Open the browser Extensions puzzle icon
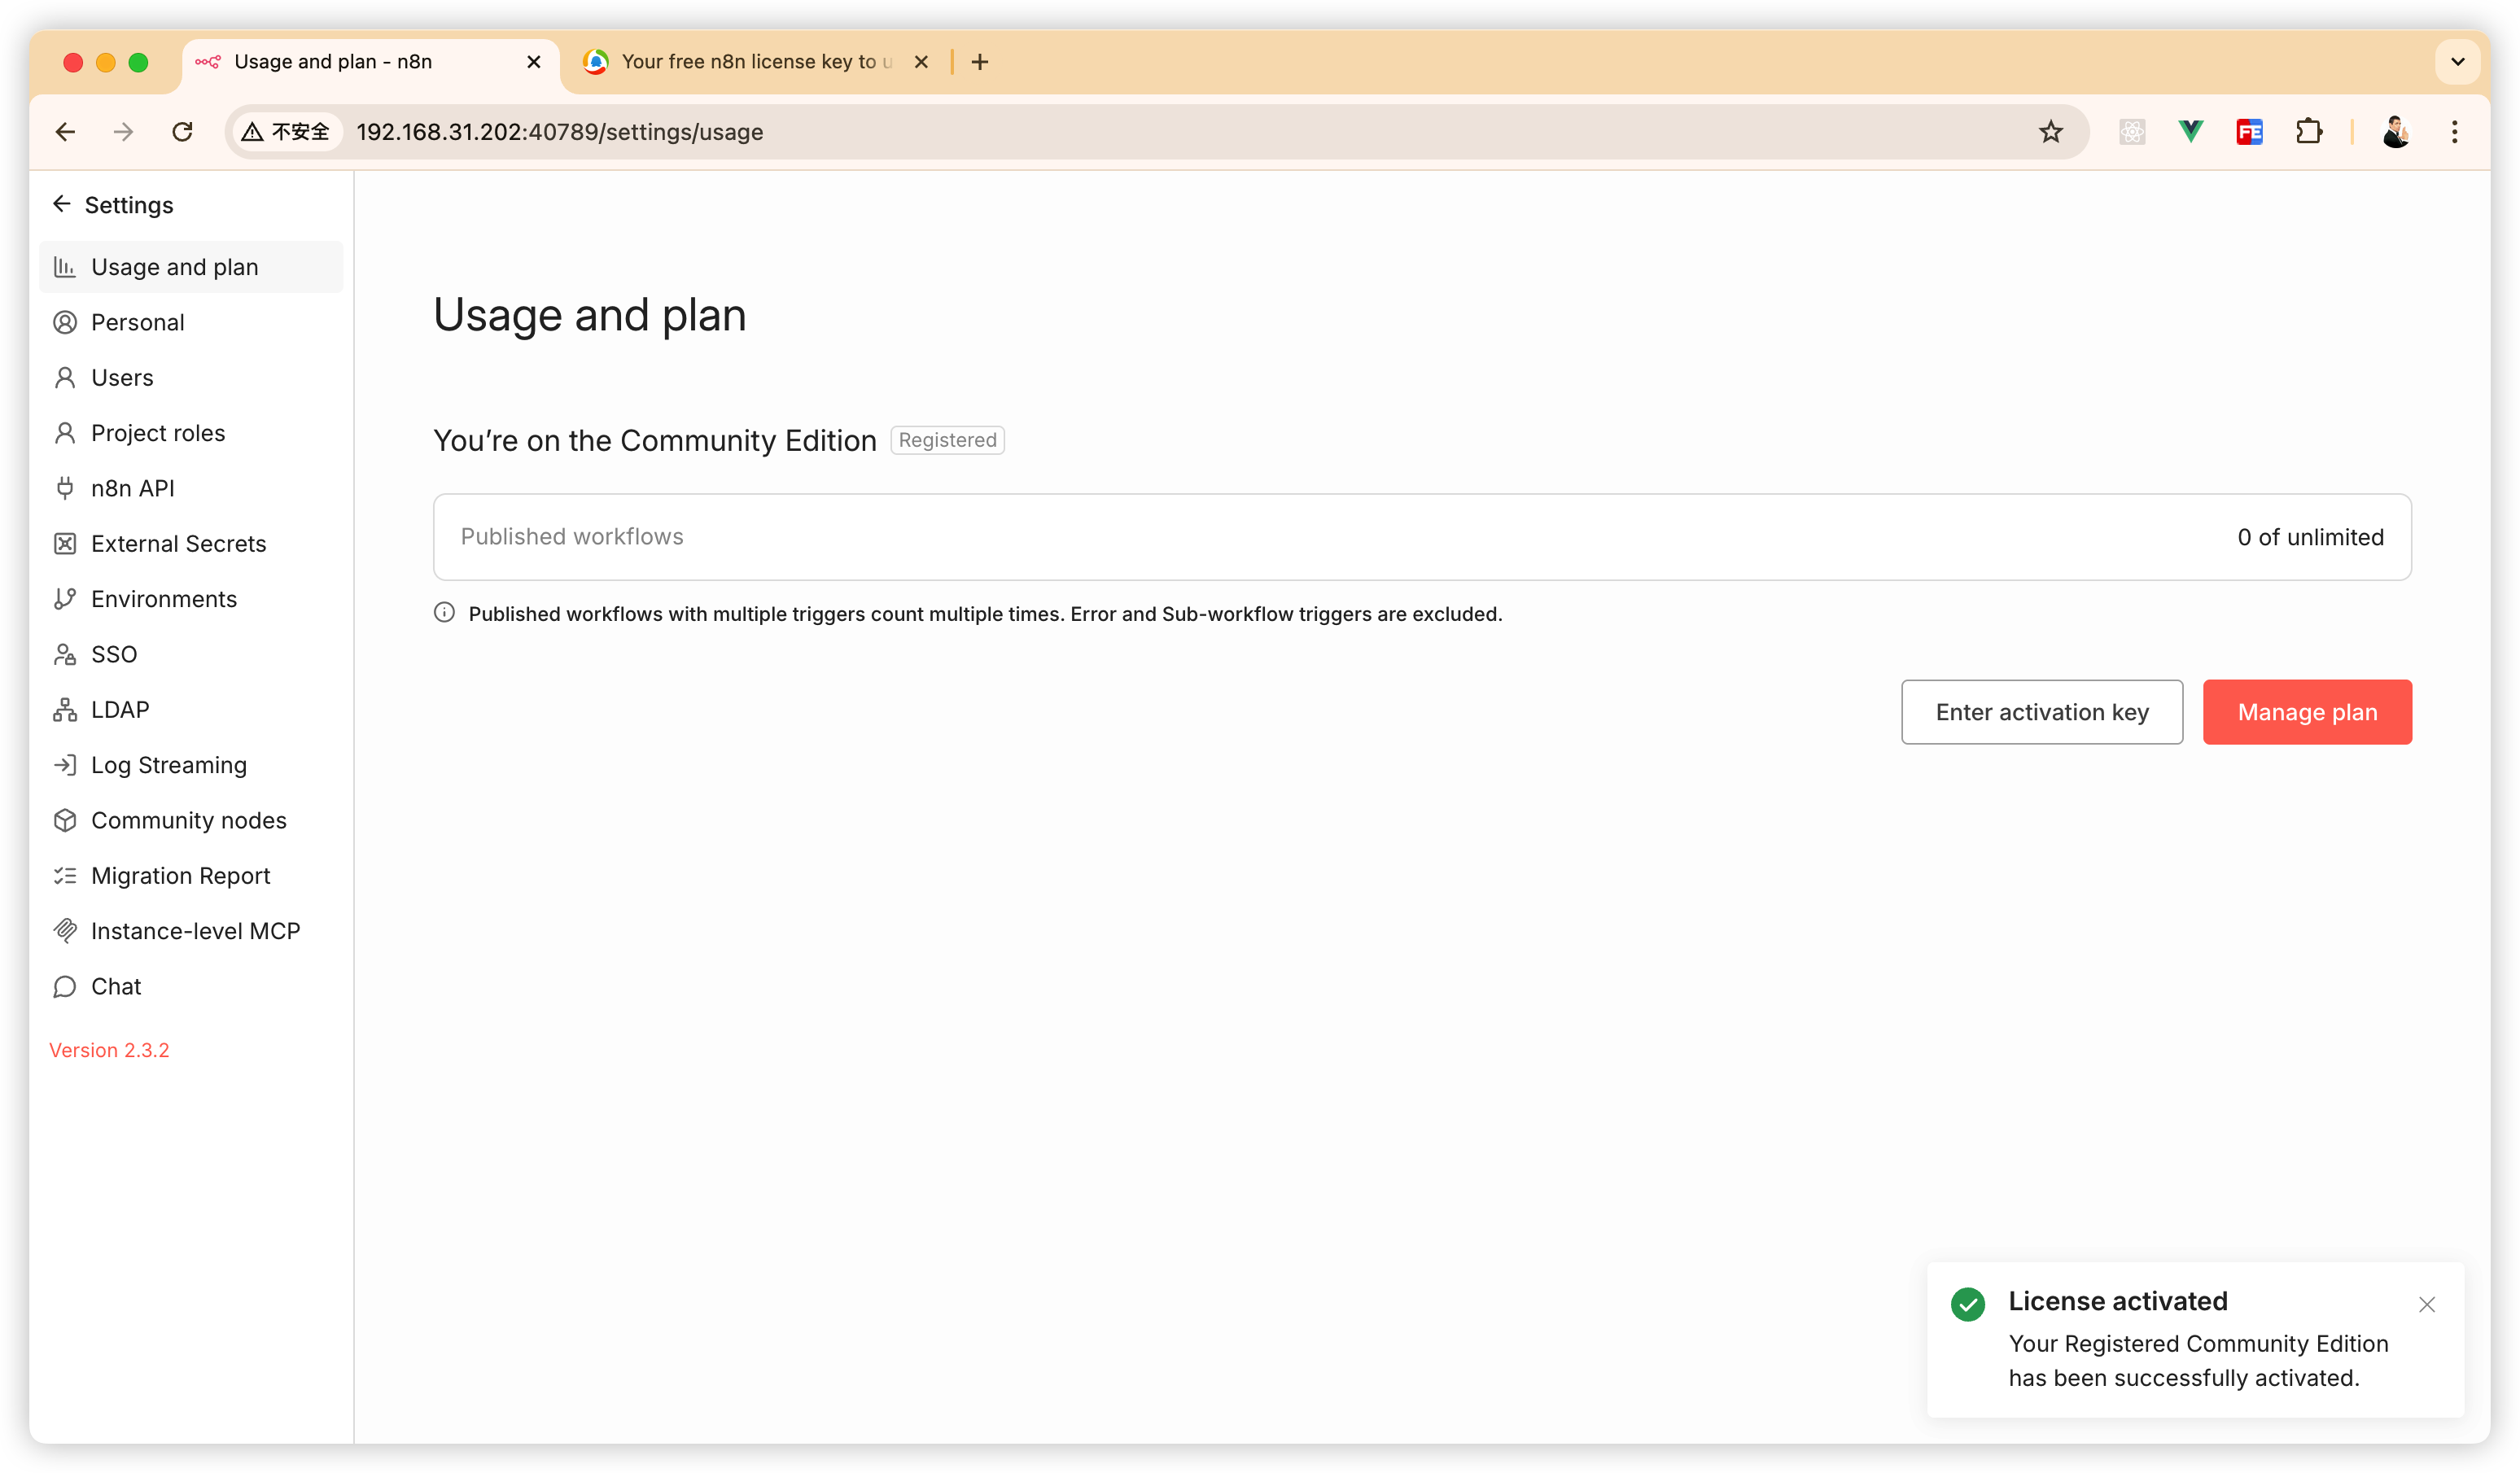Viewport: 2520px width, 1473px height. 2309,132
